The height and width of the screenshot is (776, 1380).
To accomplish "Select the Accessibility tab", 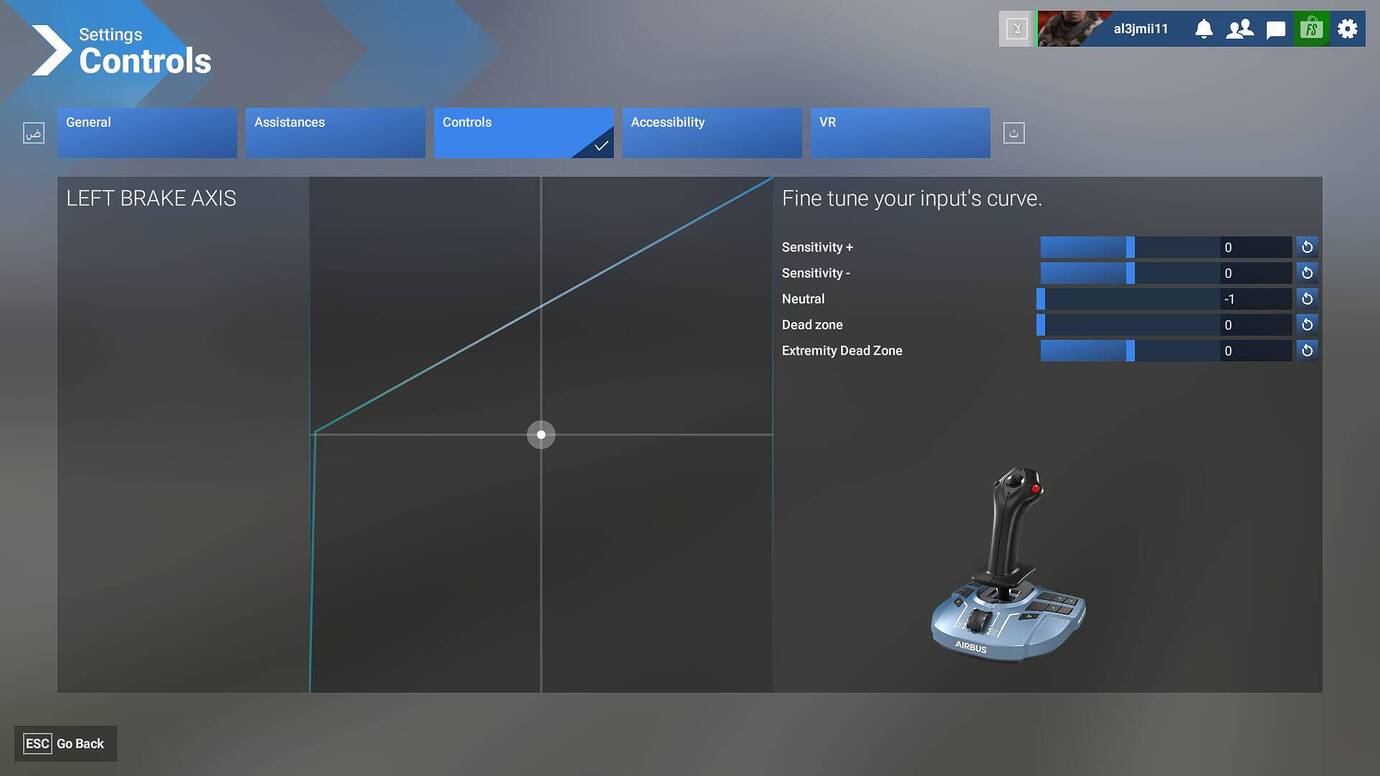I will pyautogui.click(x=711, y=133).
